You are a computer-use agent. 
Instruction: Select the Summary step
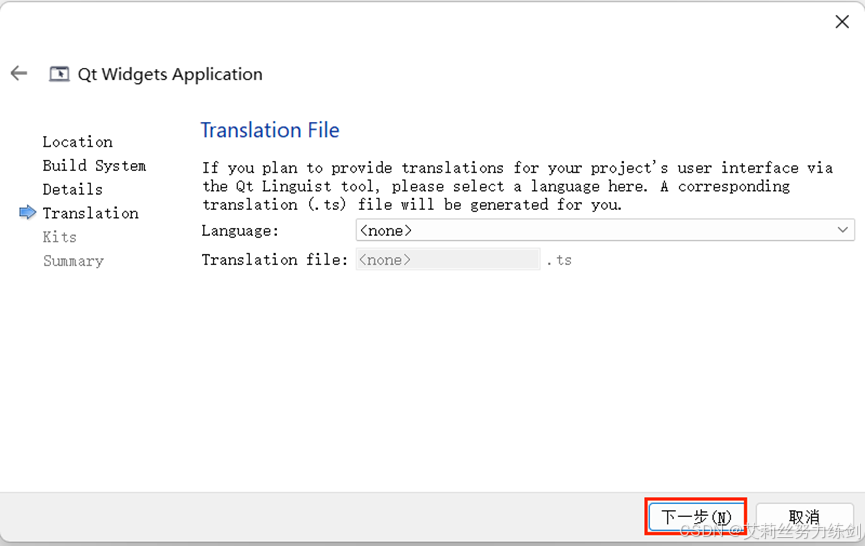pos(73,260)
